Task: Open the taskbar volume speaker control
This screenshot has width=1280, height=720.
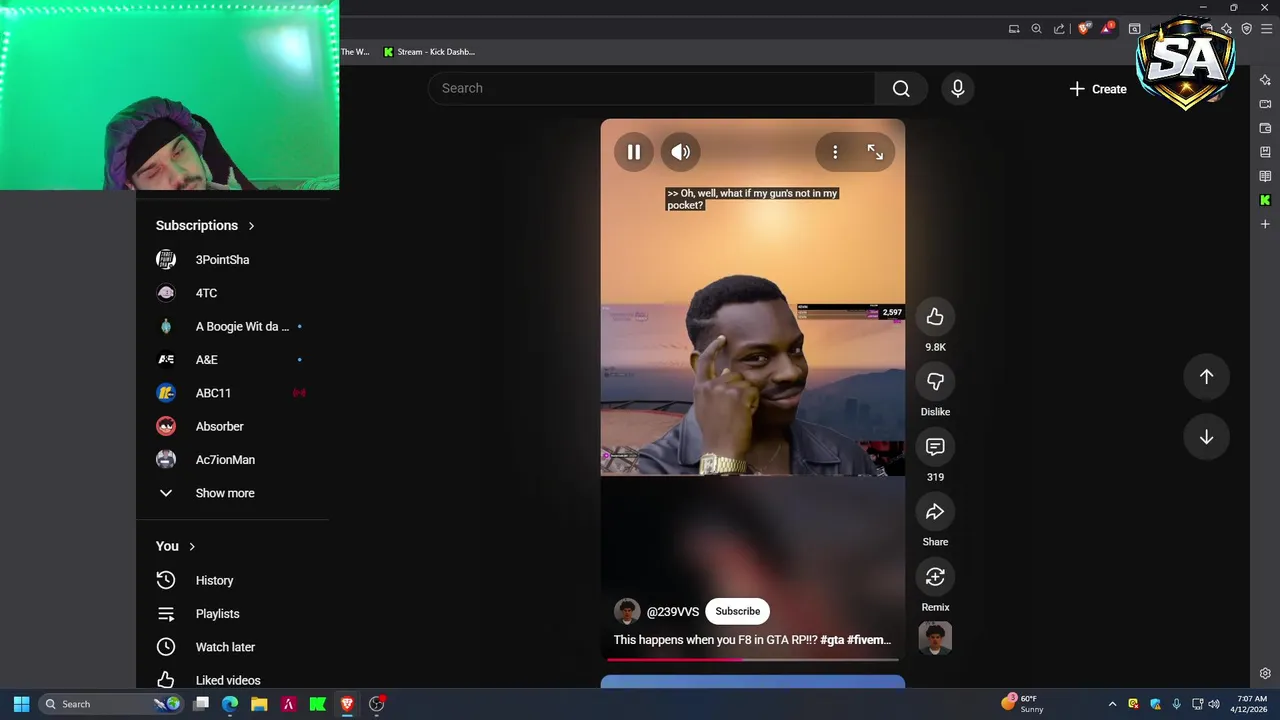Action: point(1214,704)
